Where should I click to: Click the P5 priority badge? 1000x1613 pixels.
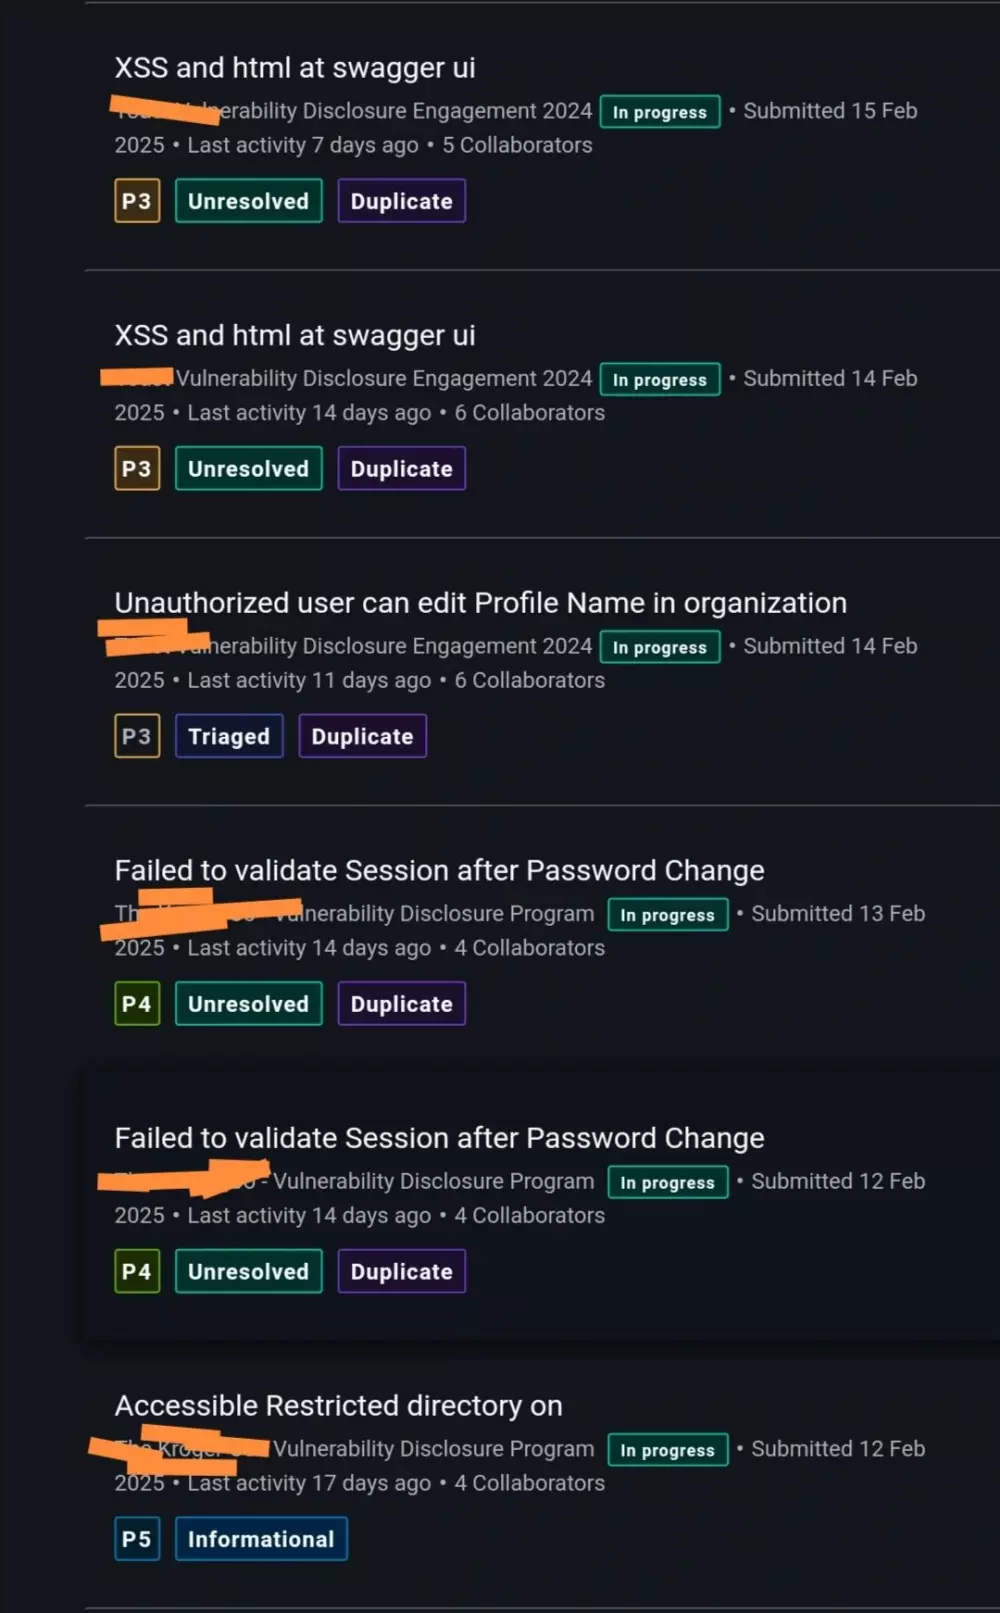(137, 1539)
